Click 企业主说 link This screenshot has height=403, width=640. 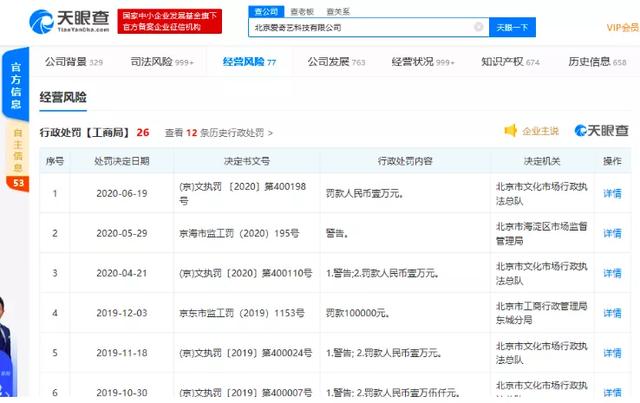tap(540, 131)
